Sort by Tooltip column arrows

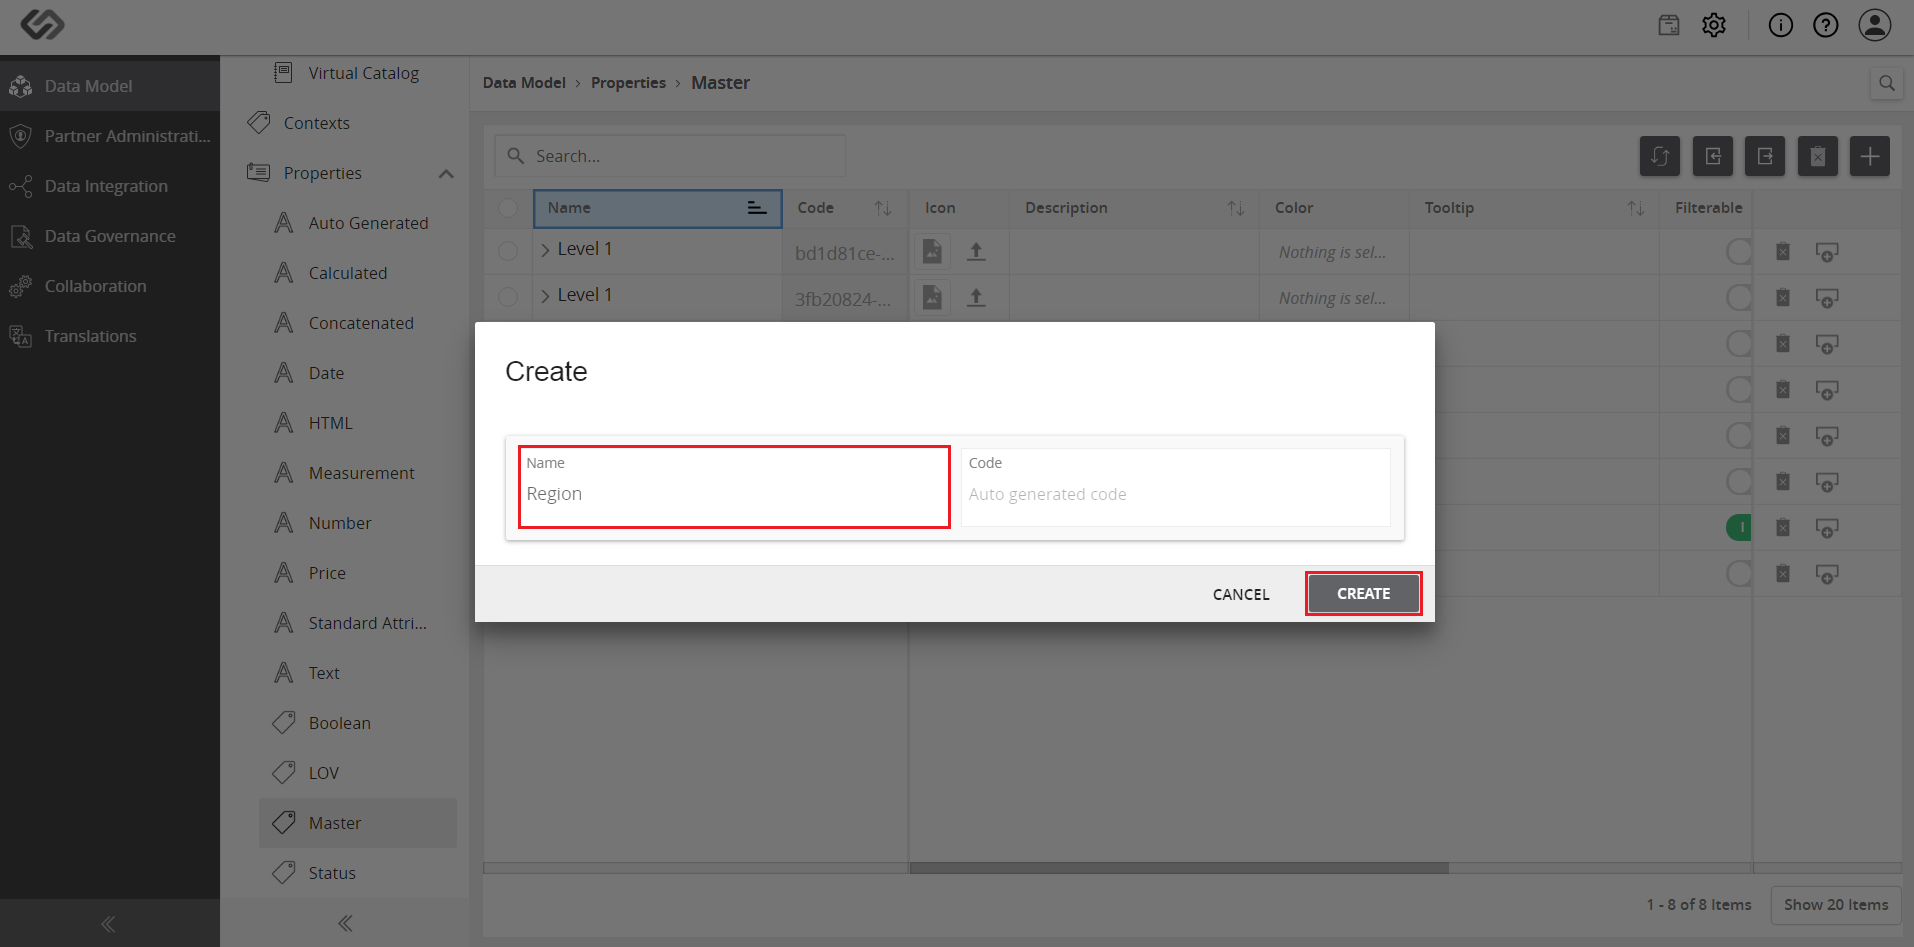(1636, 208)
